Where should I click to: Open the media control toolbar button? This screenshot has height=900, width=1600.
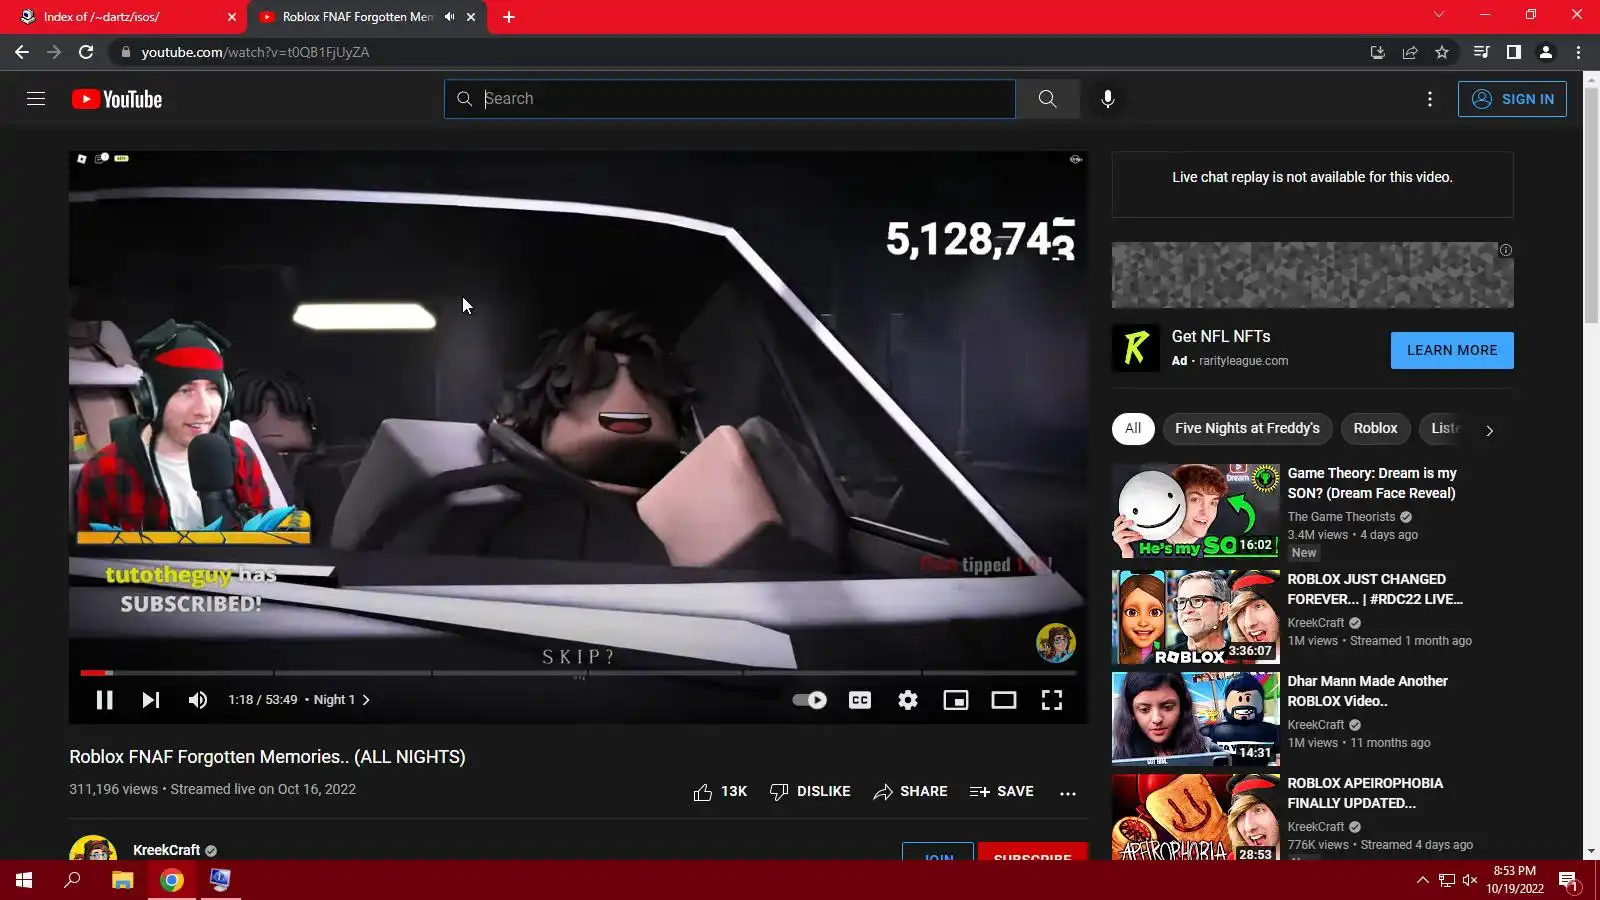point(1481,52)
